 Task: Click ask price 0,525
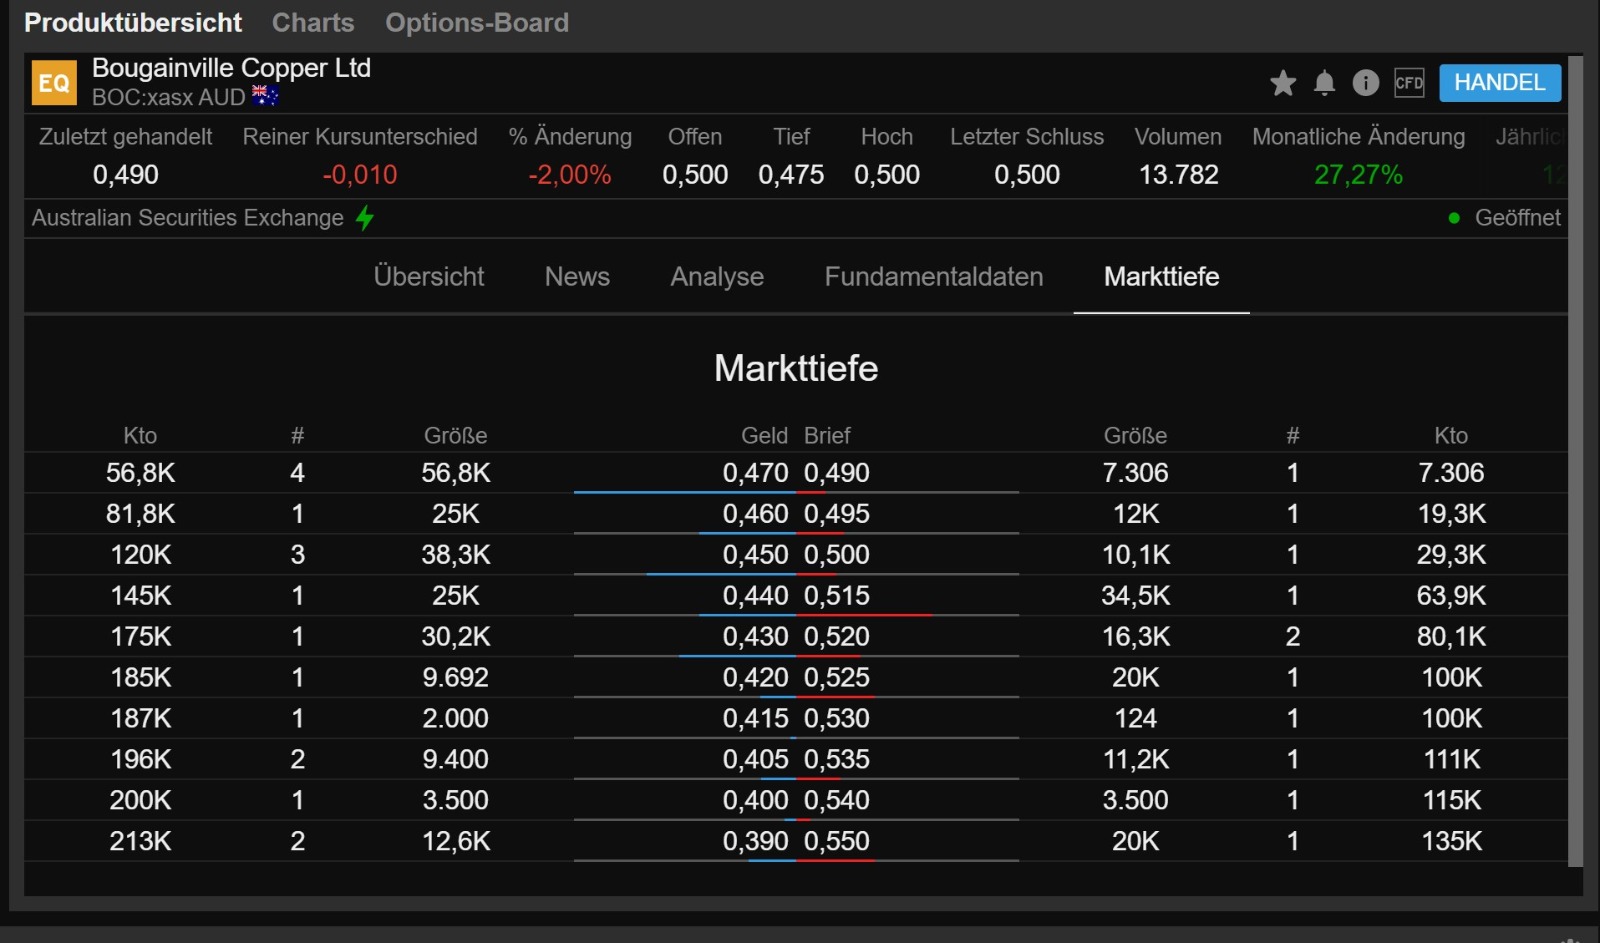[x=837, y=678]
